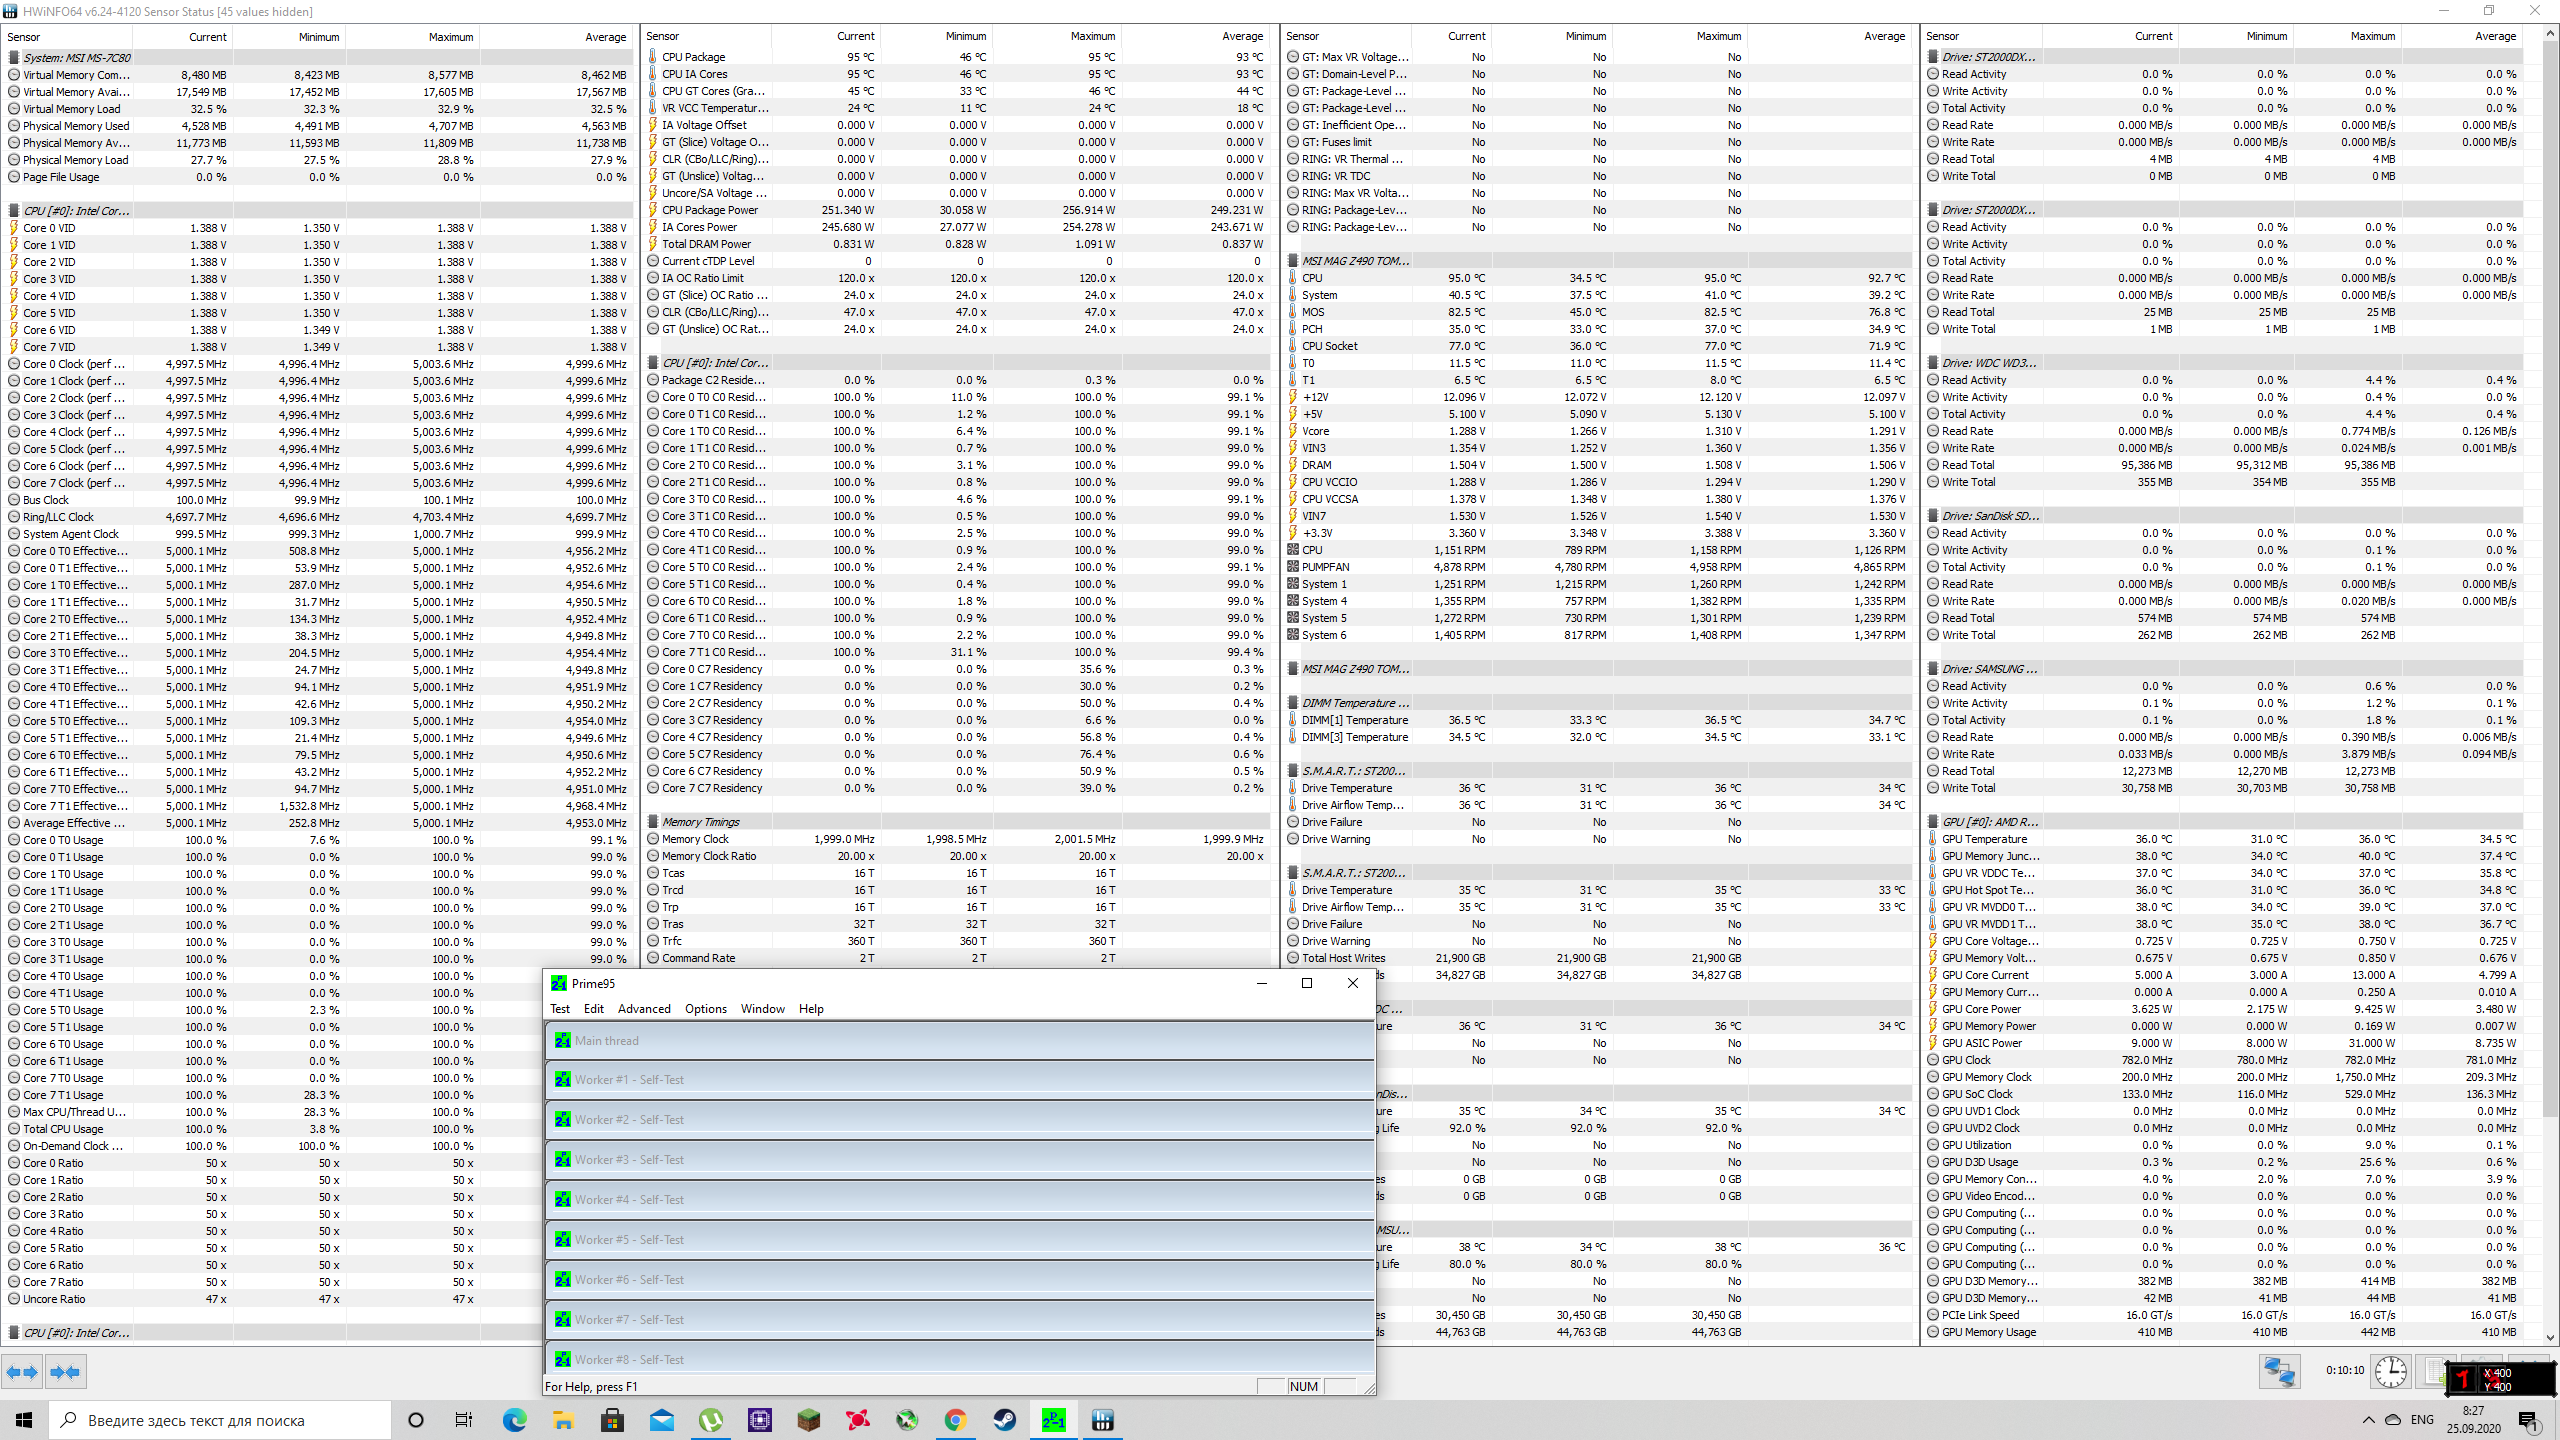This screenshot has width=2560, height=1440.
Task: Click the HWiNFO taskbar icon
Action: 1102,1420
